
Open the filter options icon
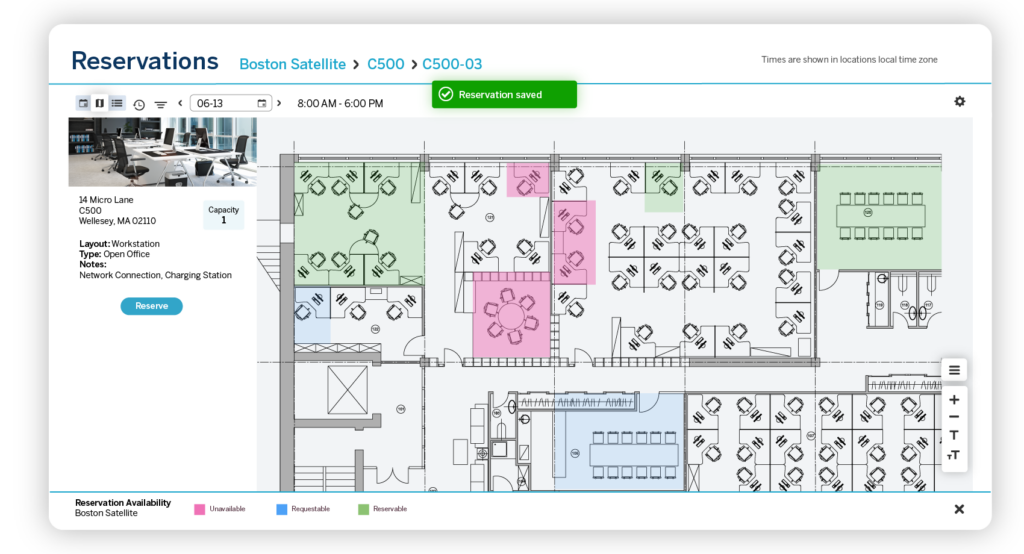click(x=160, y=104)
